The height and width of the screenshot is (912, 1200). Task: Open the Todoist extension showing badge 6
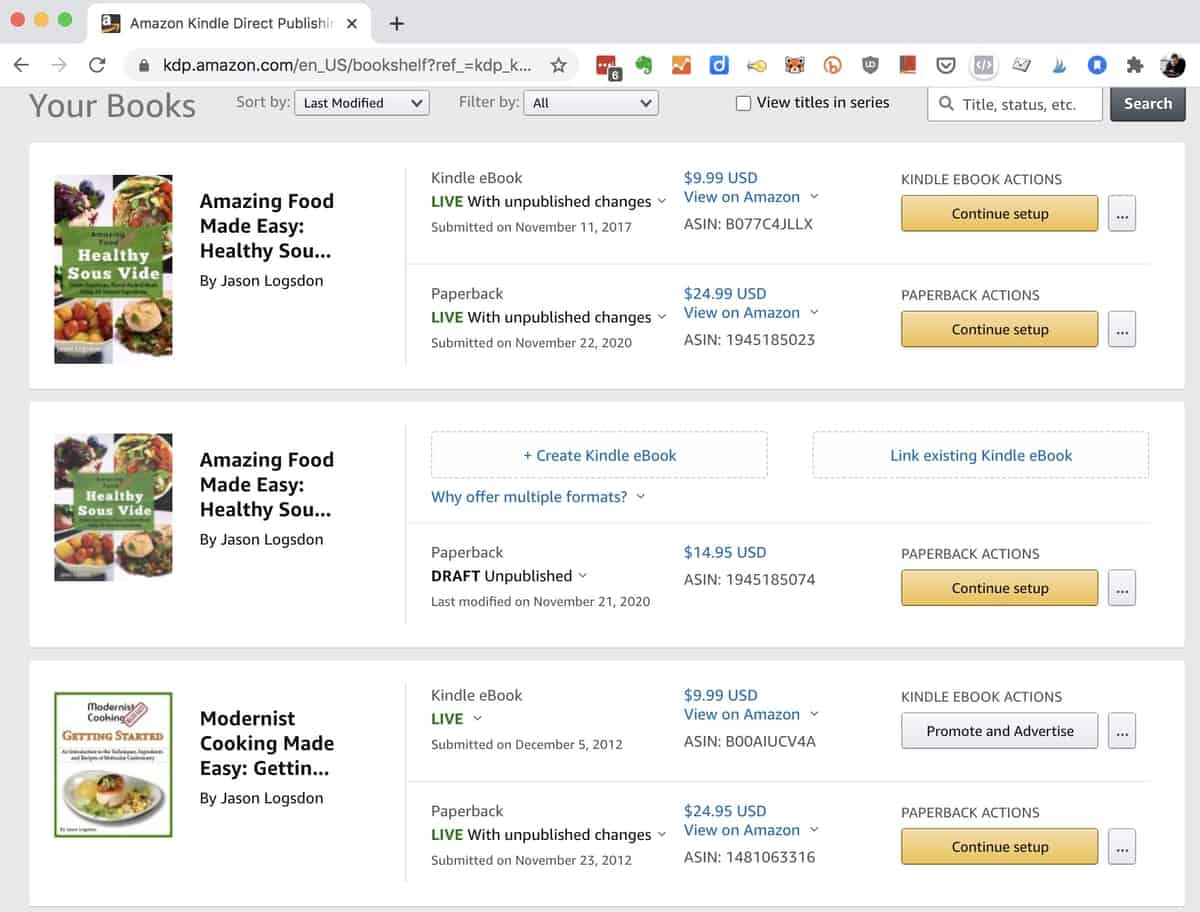(608, 63)
